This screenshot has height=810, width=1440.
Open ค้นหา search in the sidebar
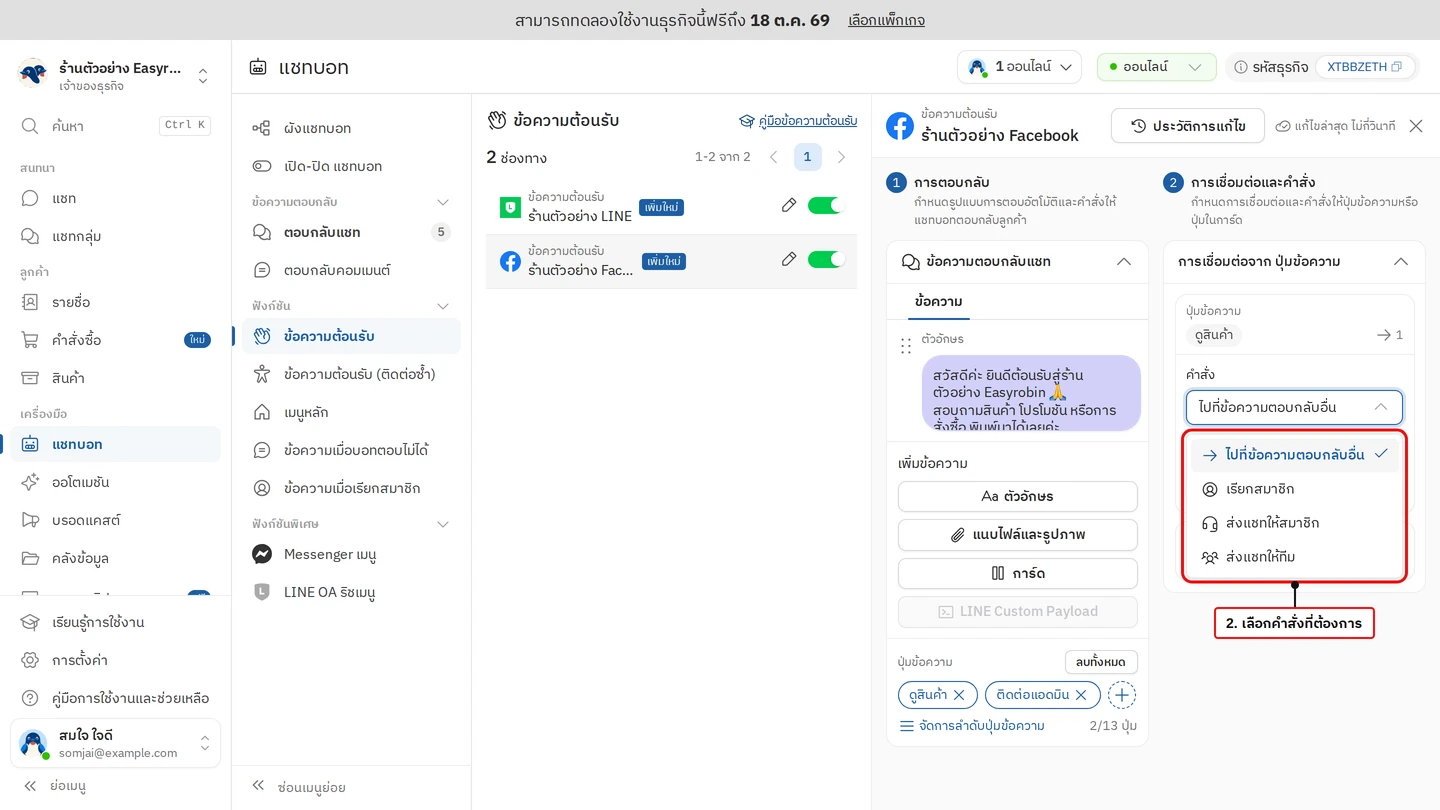[x=115, y=126]
